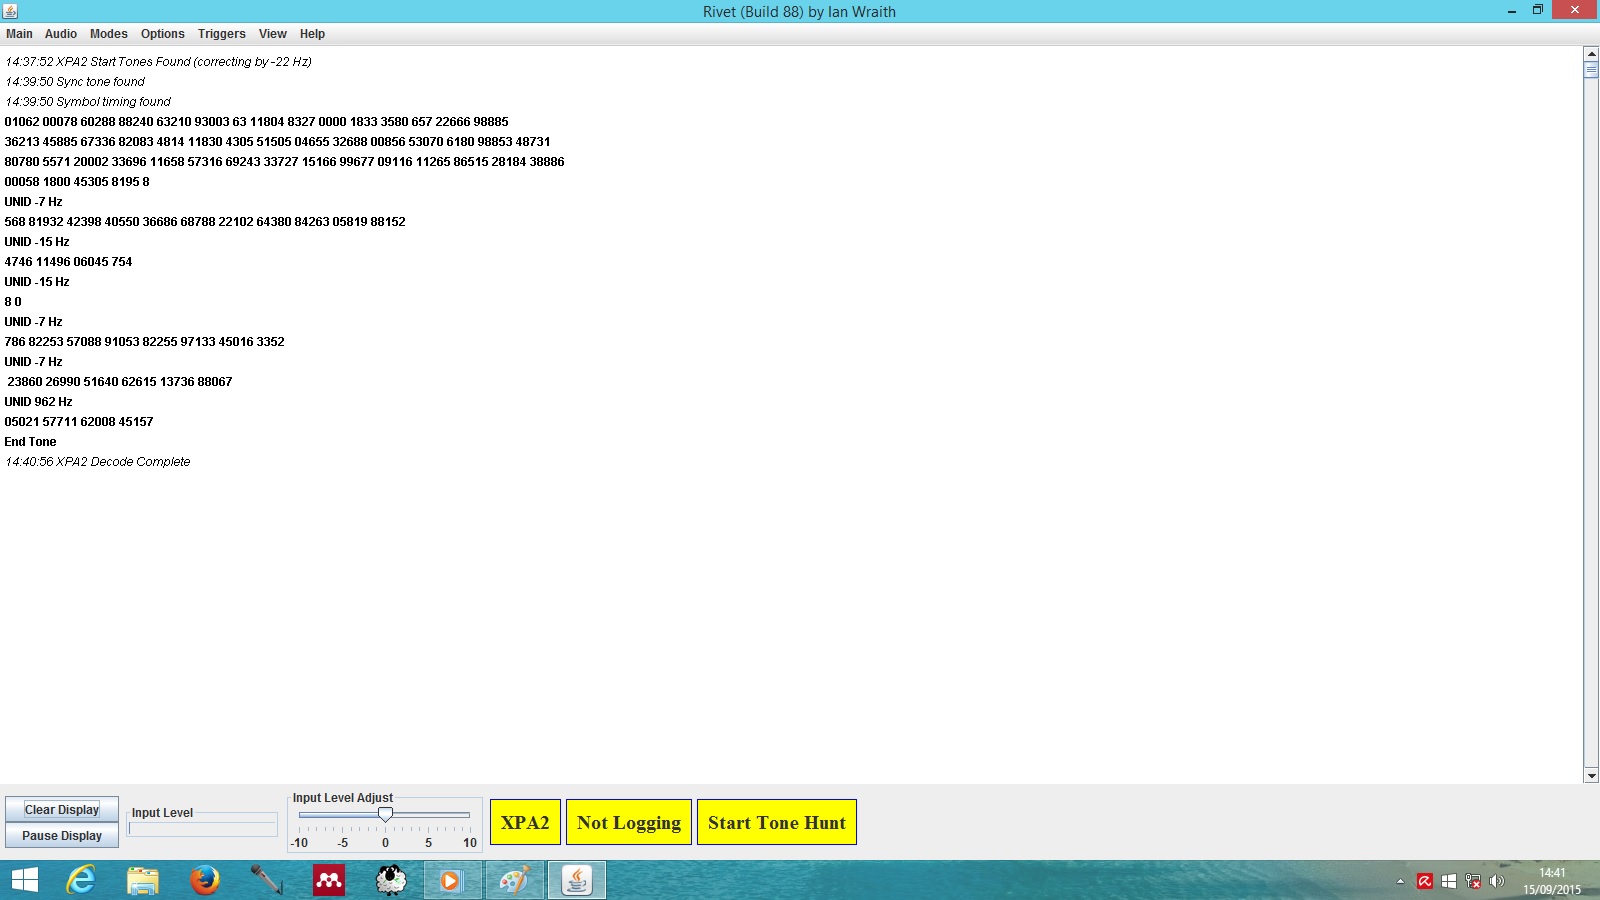The height and width of the screenshot is (900, 1600).
Task: Expand the Options menu
Action: [162, 34]
